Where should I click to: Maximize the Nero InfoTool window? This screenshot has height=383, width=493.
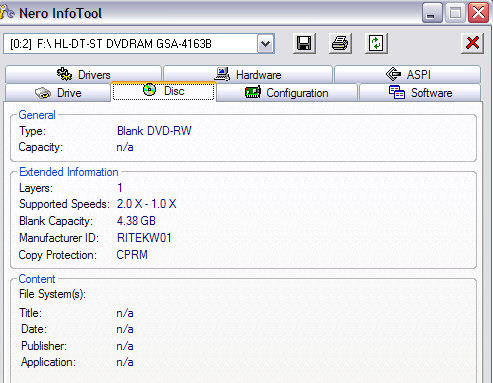[455, 13]
